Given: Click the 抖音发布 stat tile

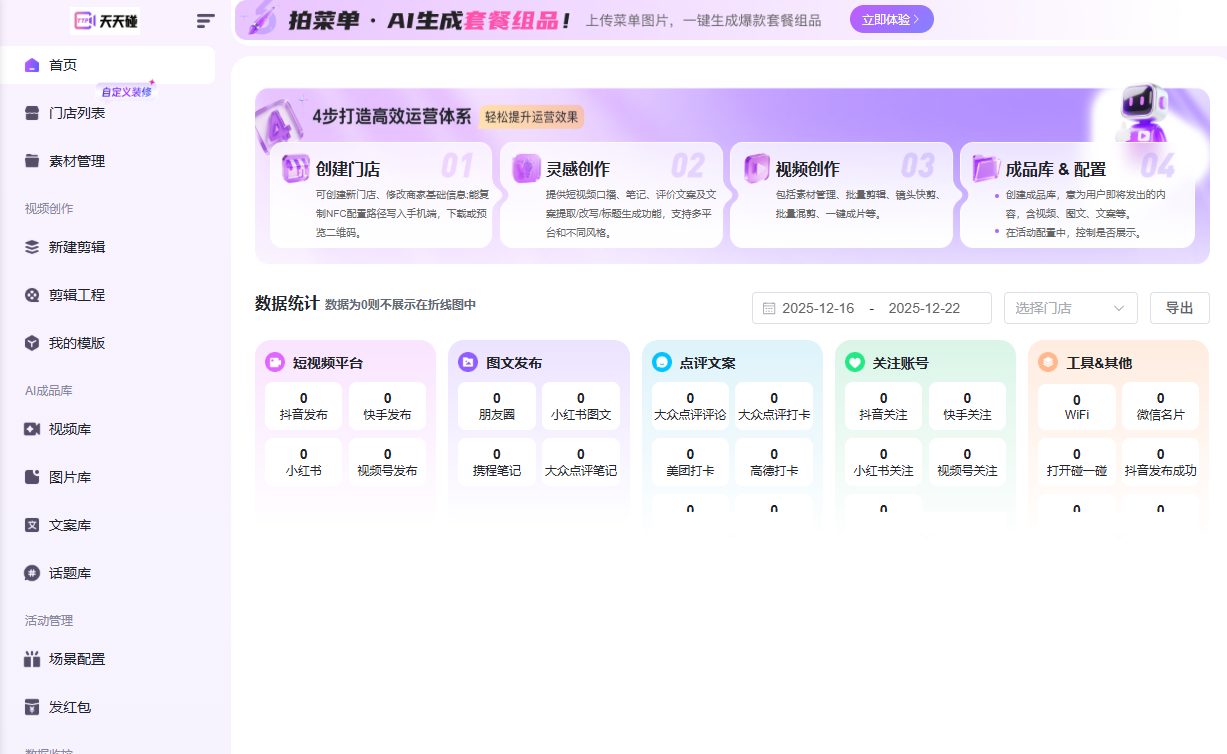Looking at the screenshot, I should pos(304,406).
